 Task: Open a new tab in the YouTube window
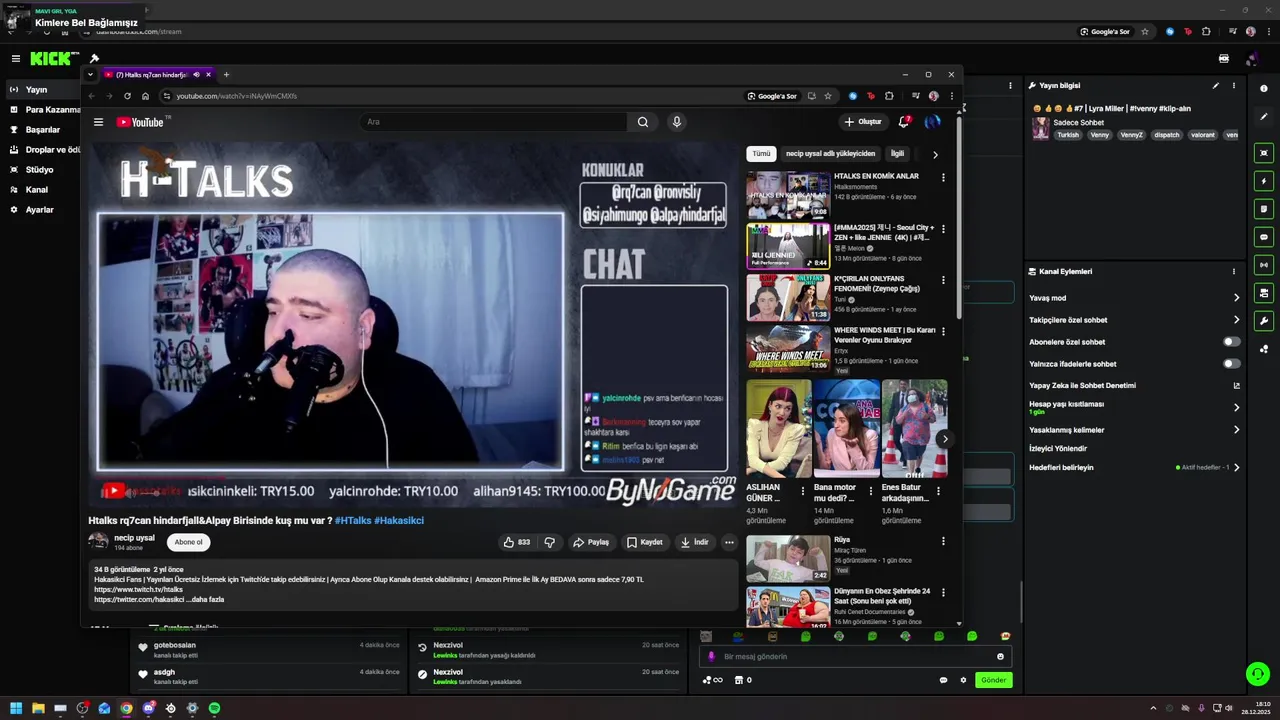coord(226,75)
